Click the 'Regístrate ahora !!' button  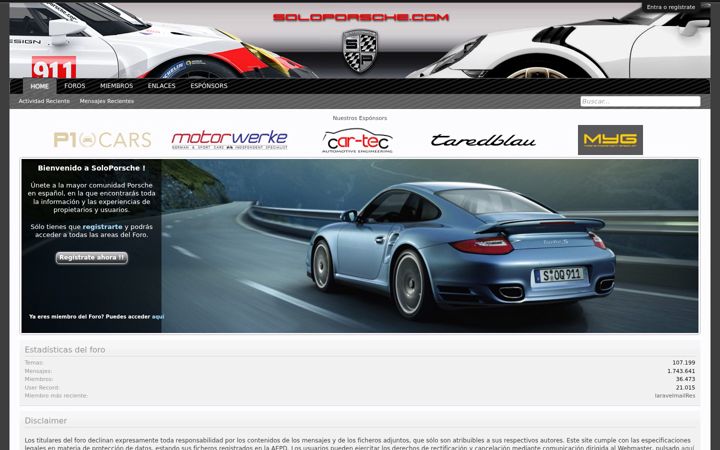click(x=92, y=258)
